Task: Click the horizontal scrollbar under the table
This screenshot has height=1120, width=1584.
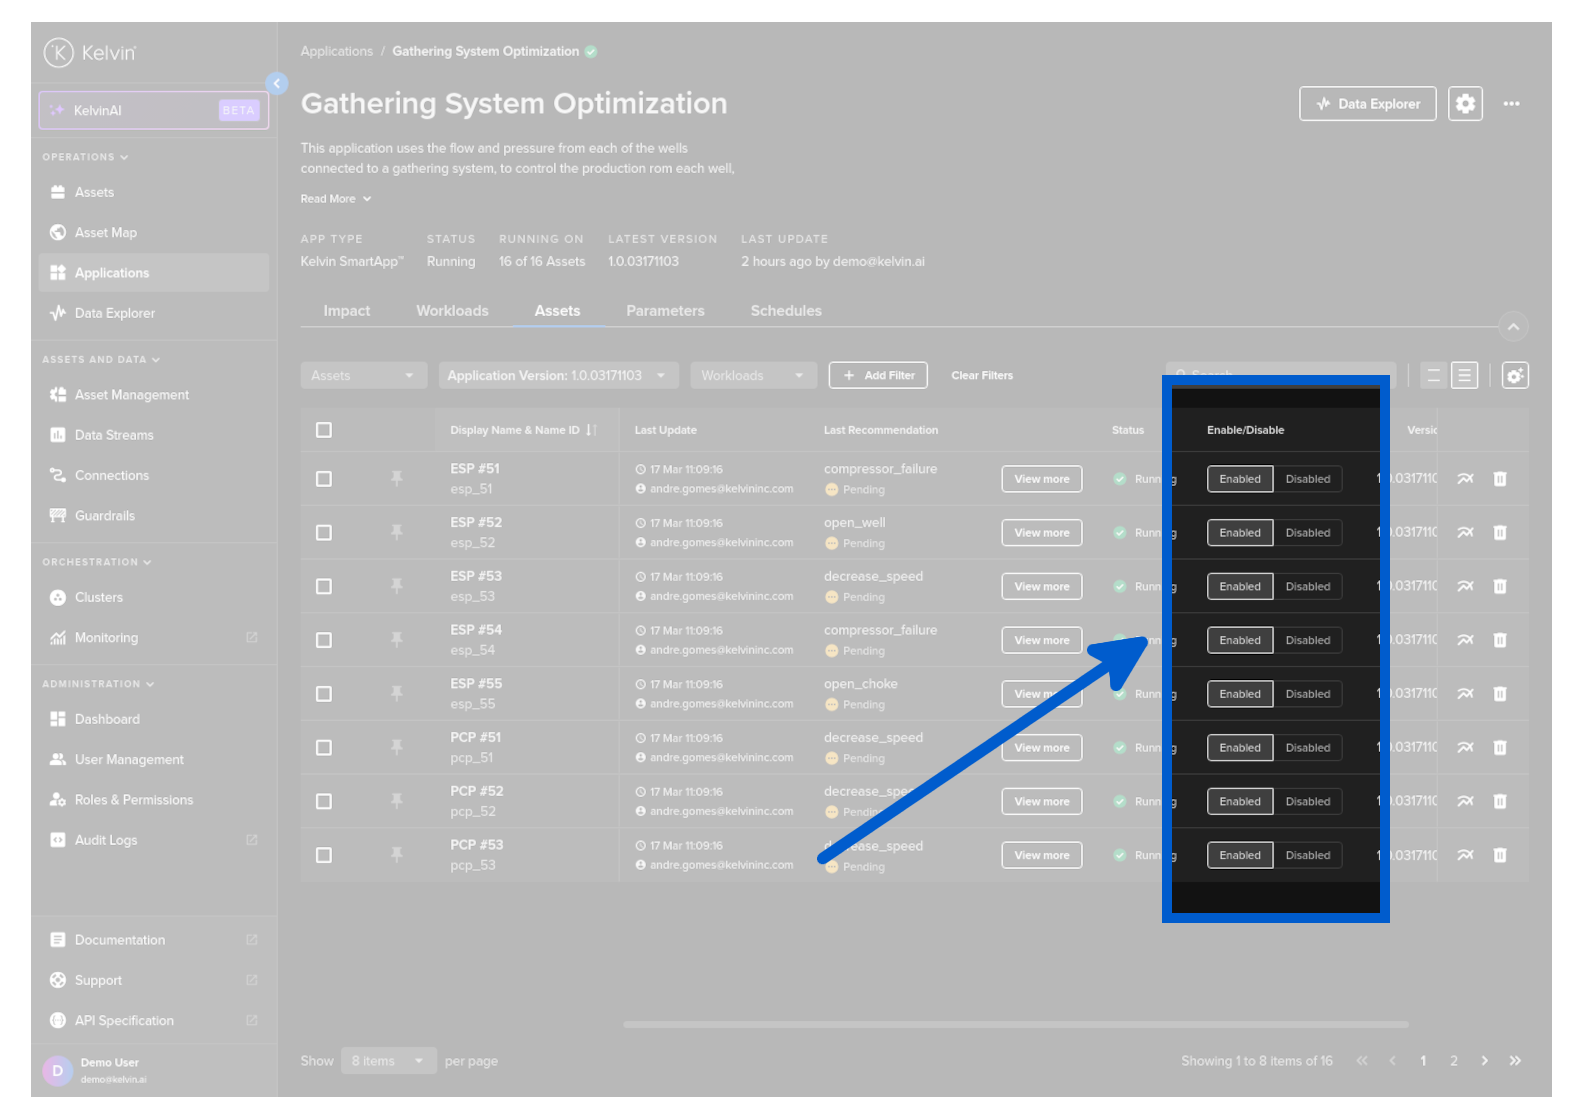Action: click(1015, 1025)
